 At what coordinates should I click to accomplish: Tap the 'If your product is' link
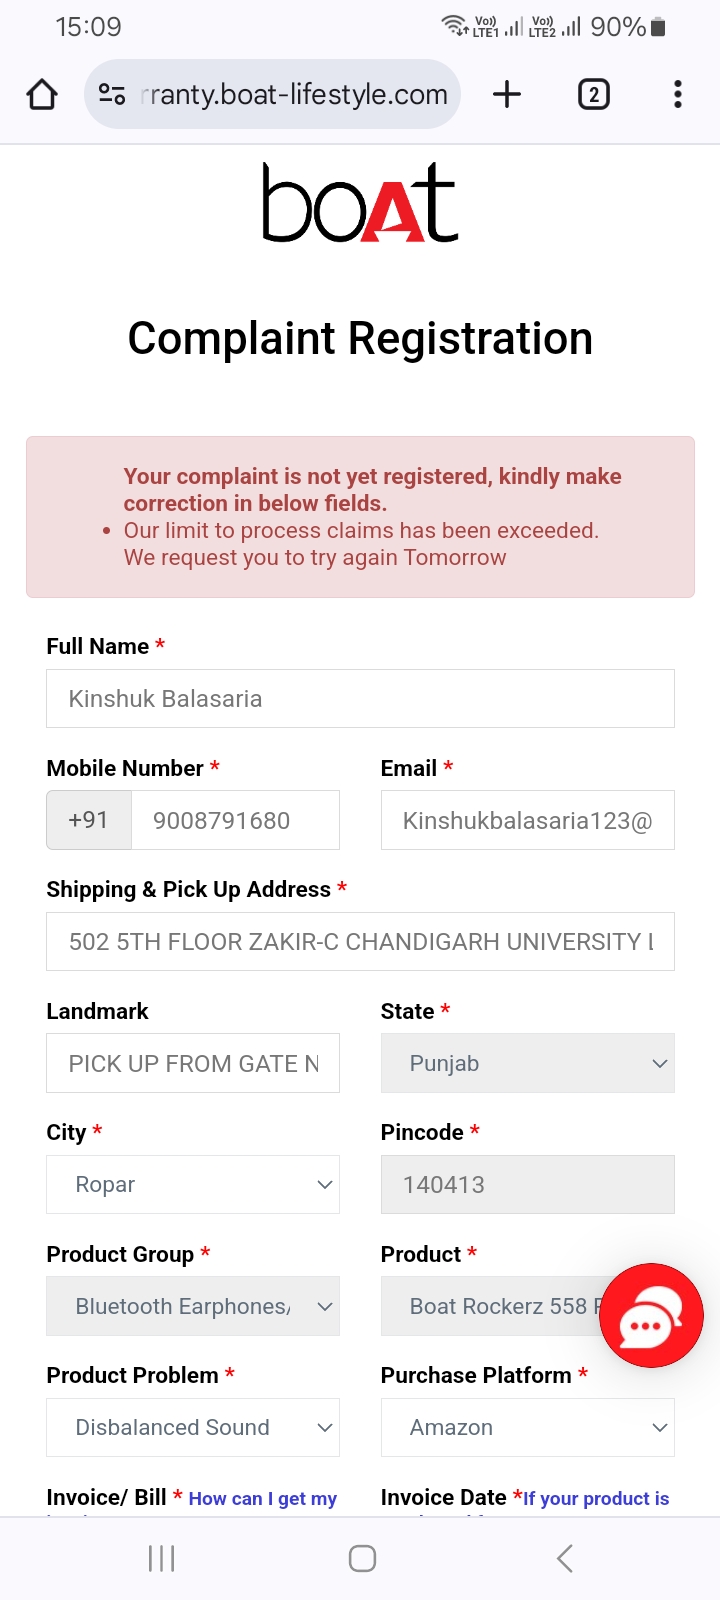pyautogui.click(x=596, y=1499)
